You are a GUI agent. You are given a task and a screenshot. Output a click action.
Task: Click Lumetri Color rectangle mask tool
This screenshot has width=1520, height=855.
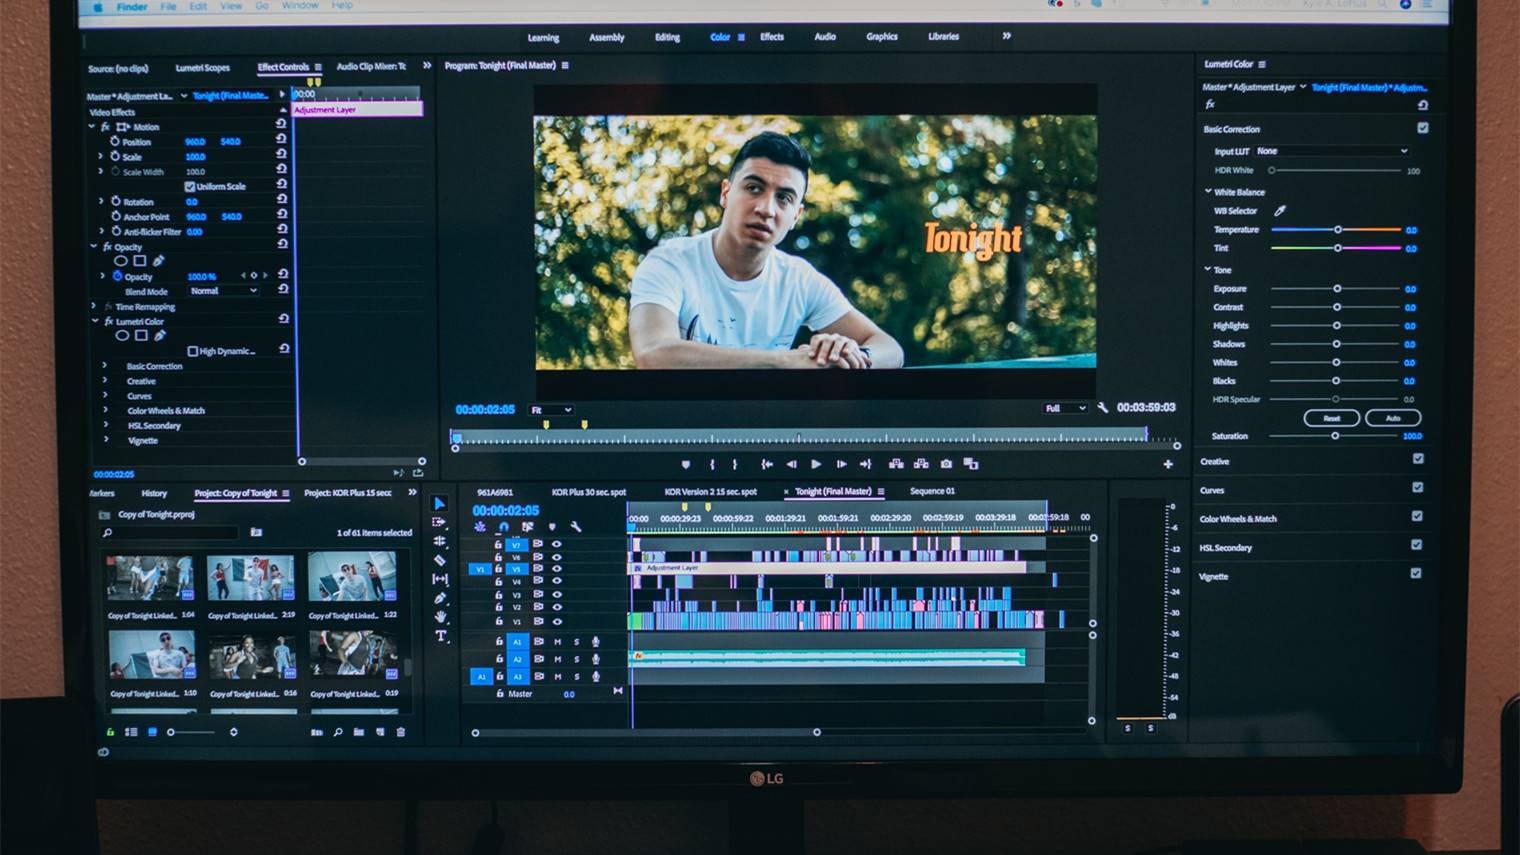[x=141, y=336]
